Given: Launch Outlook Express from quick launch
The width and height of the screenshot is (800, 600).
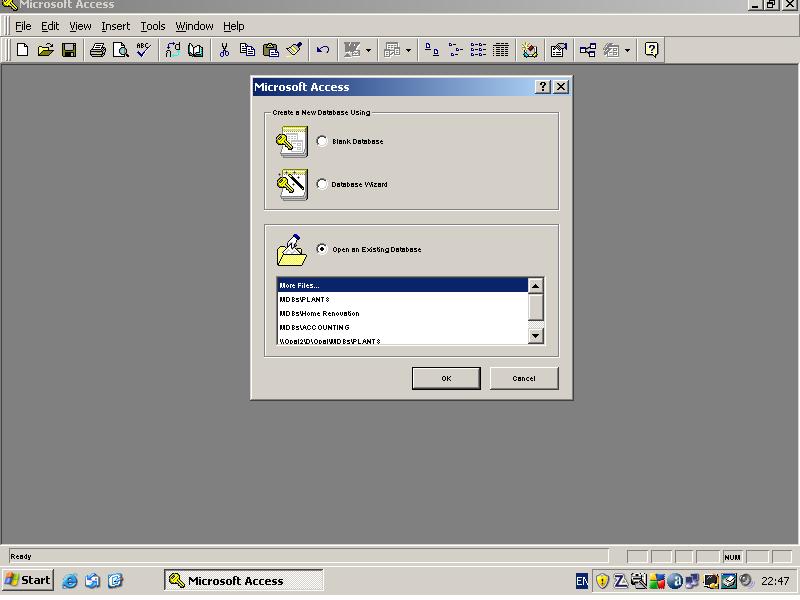Looking at the screenshot, I should coord(92,581).
